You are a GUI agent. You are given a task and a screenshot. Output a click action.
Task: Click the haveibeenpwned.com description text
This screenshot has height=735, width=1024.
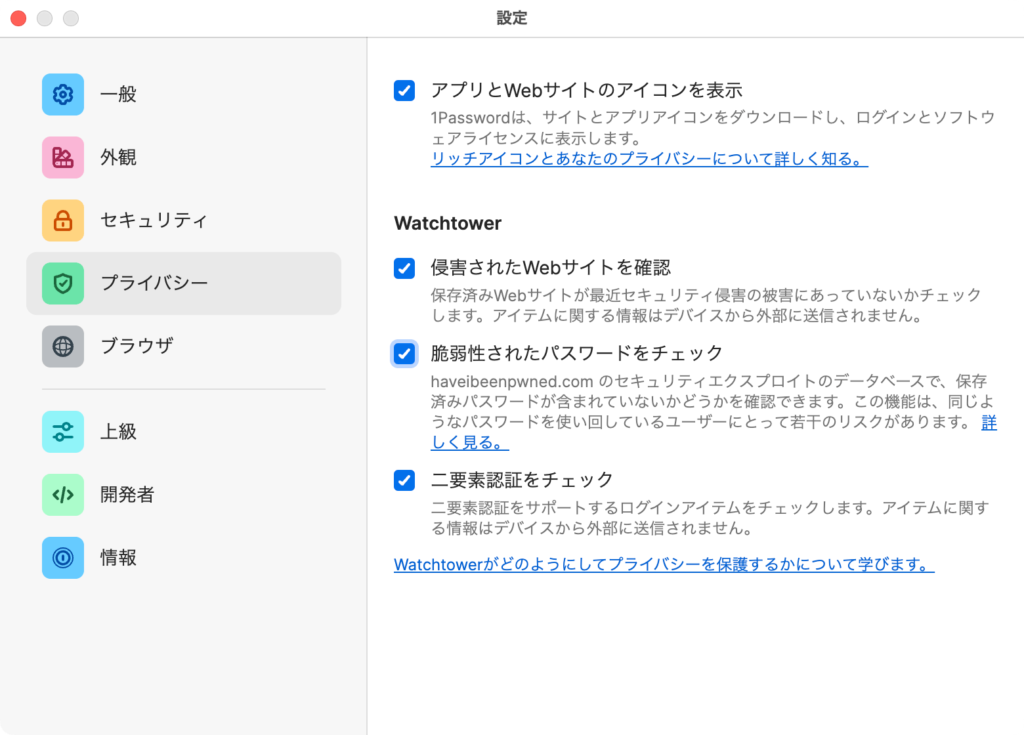[713, 412]
